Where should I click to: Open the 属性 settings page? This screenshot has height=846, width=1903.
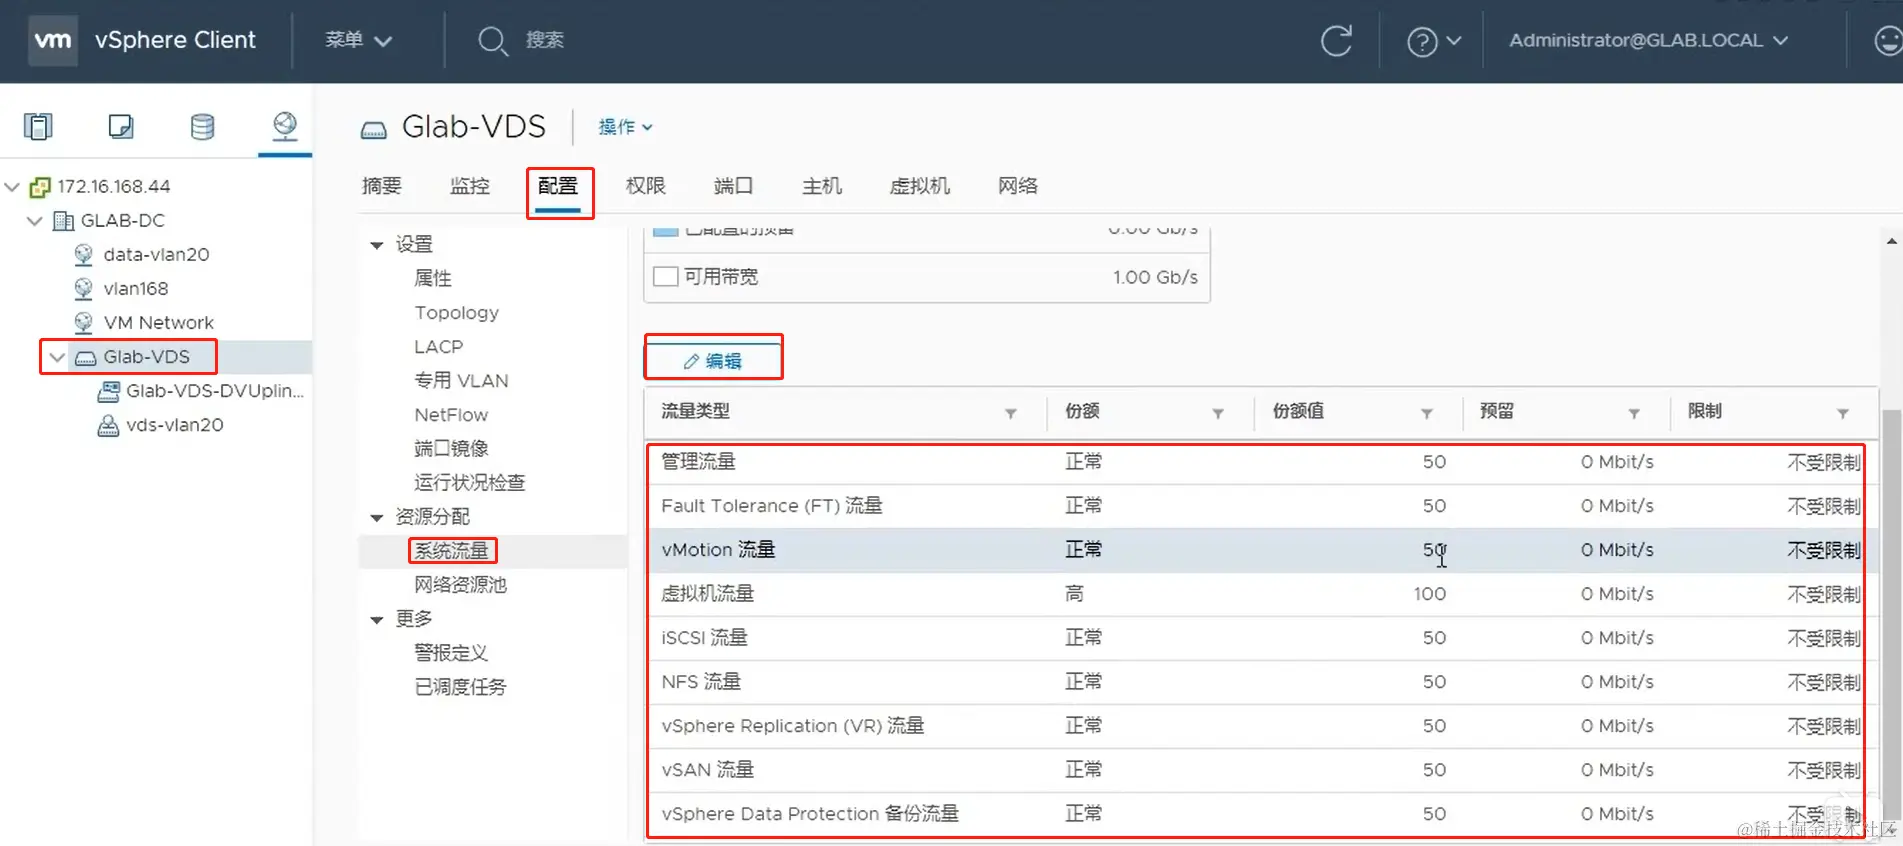[433, 279]
